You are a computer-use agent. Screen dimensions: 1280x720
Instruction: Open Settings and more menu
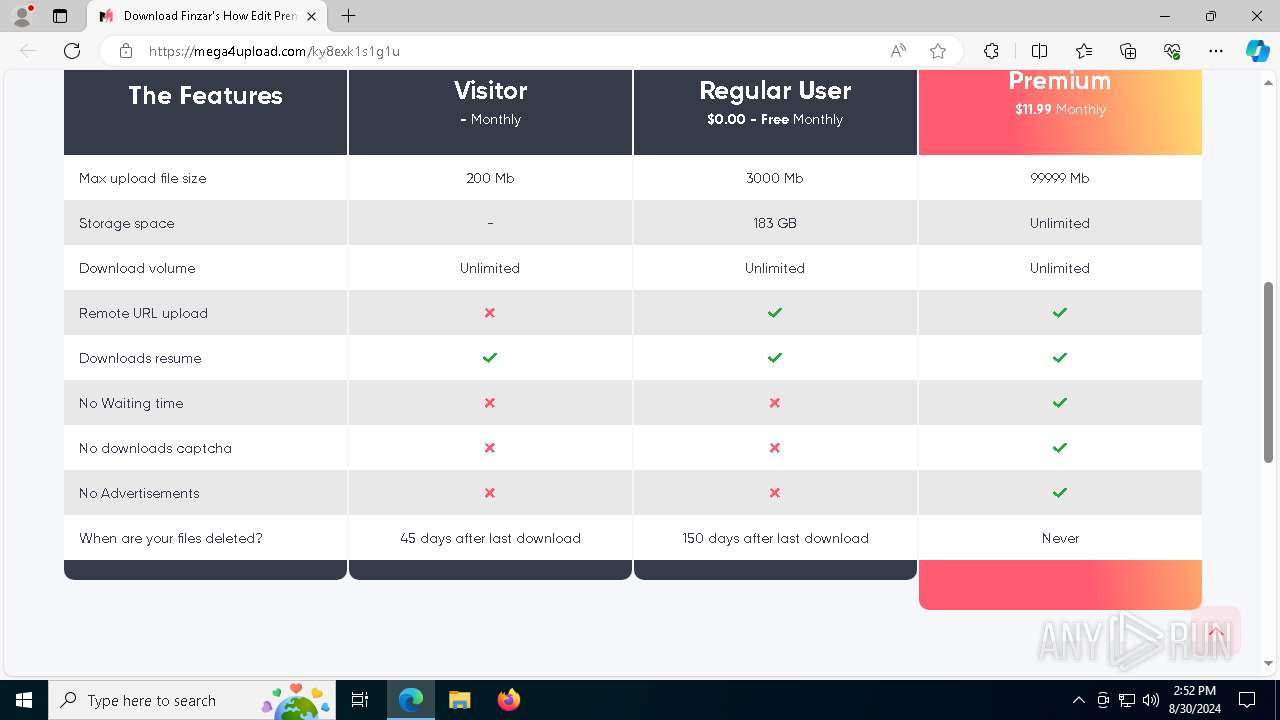point(1216,51)
